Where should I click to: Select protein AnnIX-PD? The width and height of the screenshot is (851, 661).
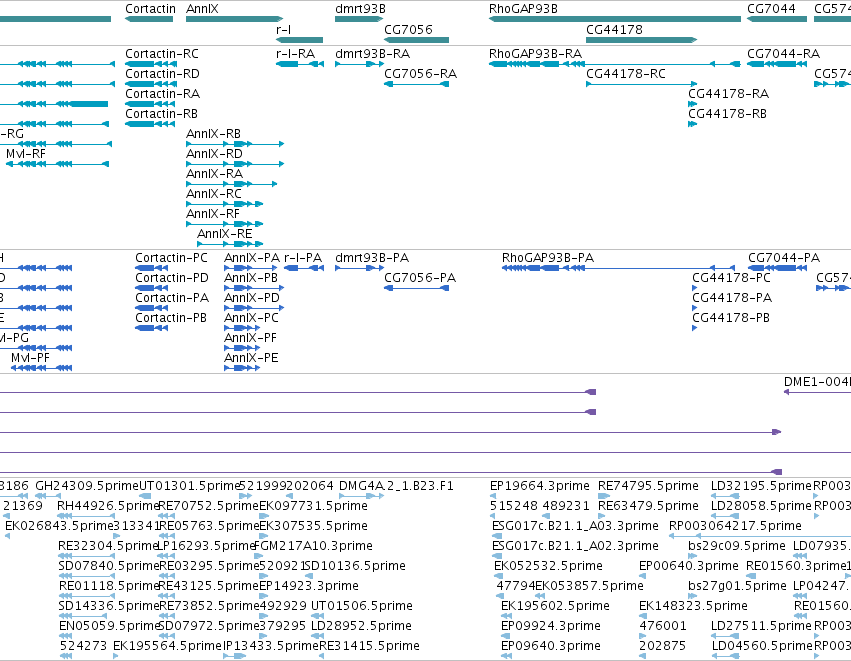click(x=252, y=298)
